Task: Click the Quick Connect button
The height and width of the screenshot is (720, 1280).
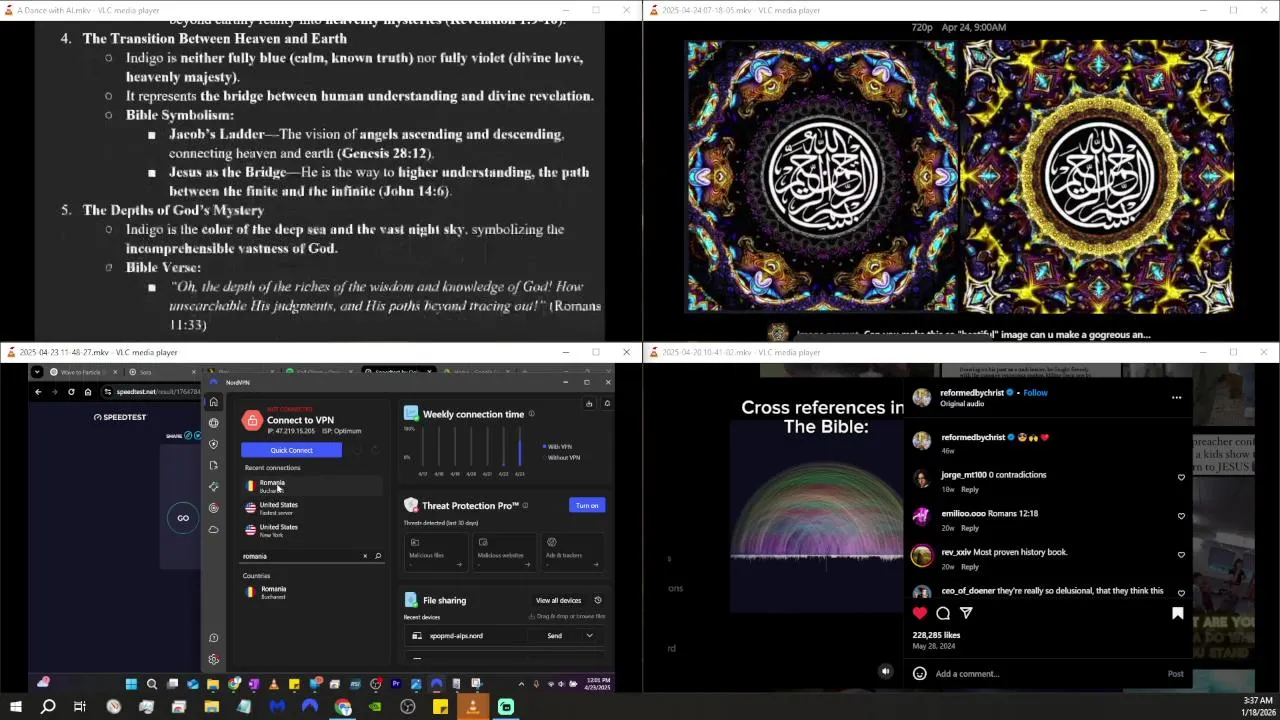Action: (x=291, y=450)
